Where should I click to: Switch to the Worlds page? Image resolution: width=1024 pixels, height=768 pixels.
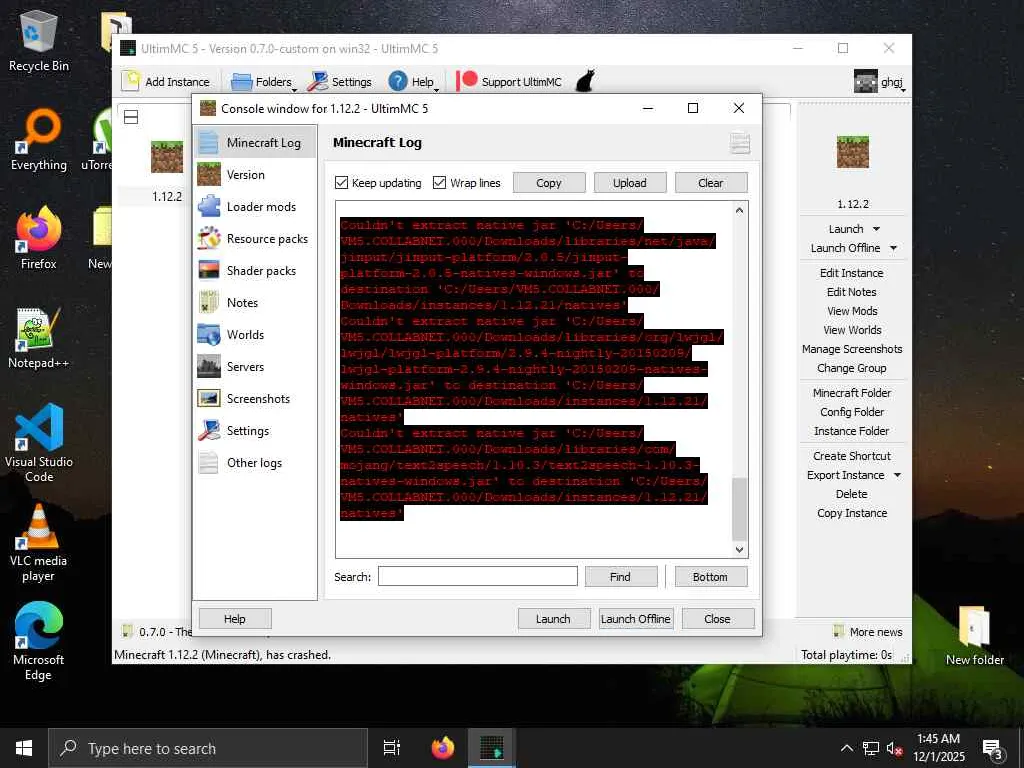pyautogui.click(x=255, y=334)
